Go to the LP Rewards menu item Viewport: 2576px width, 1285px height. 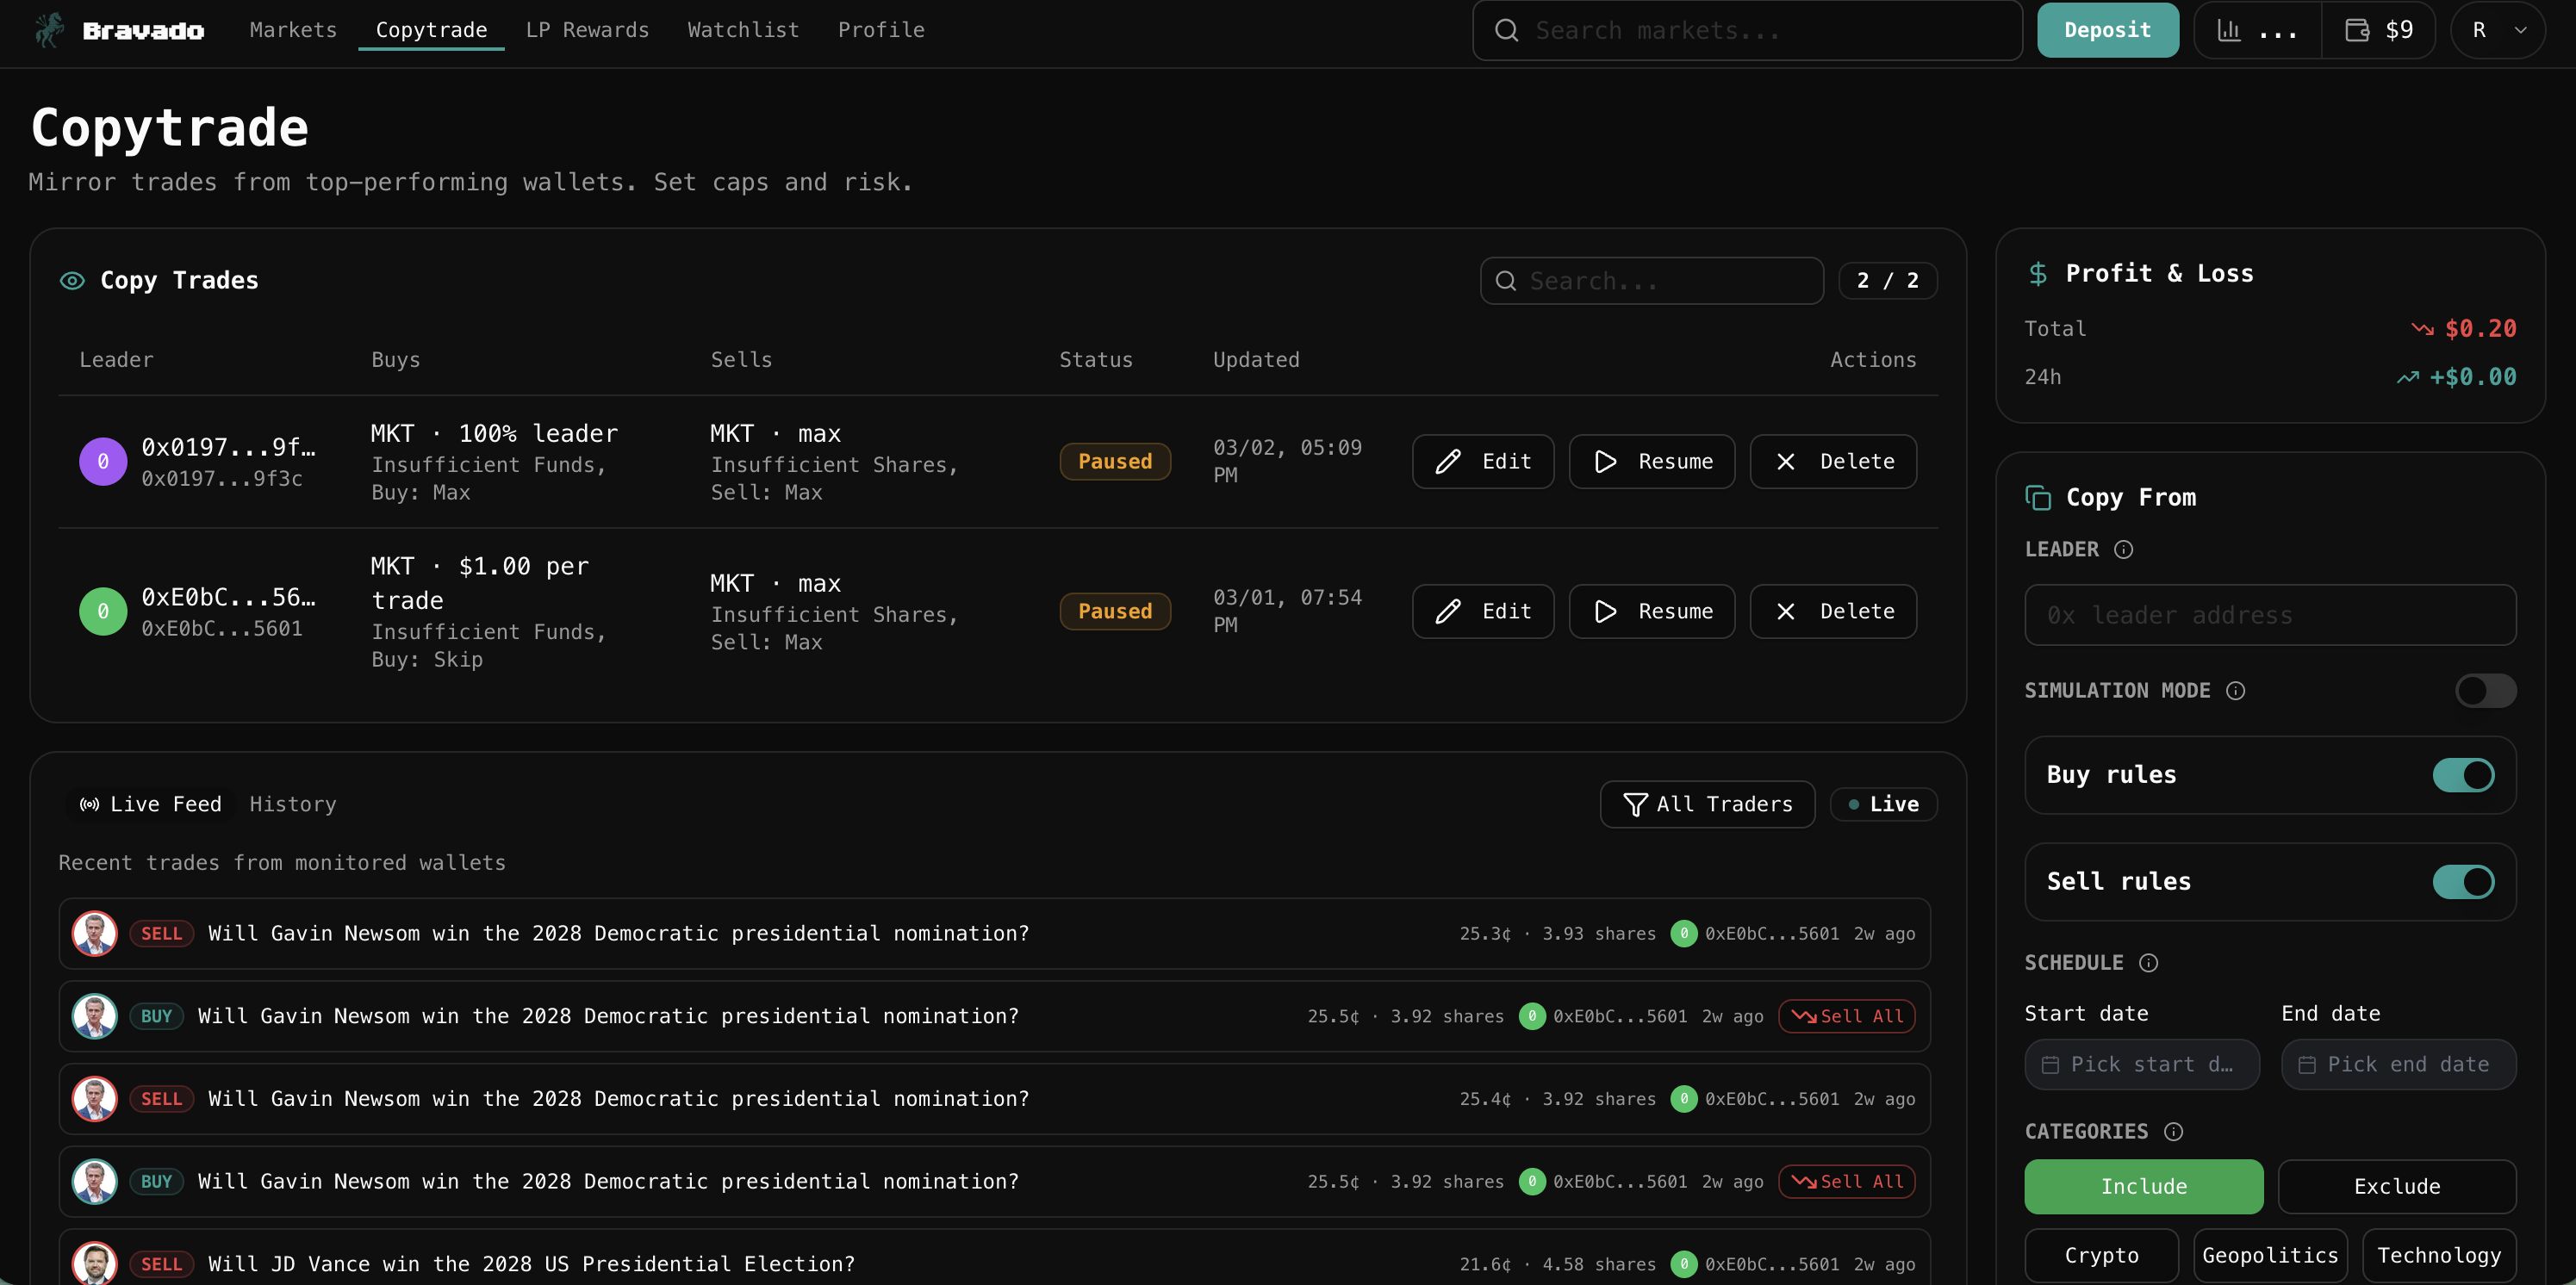[x=587, y=30]
